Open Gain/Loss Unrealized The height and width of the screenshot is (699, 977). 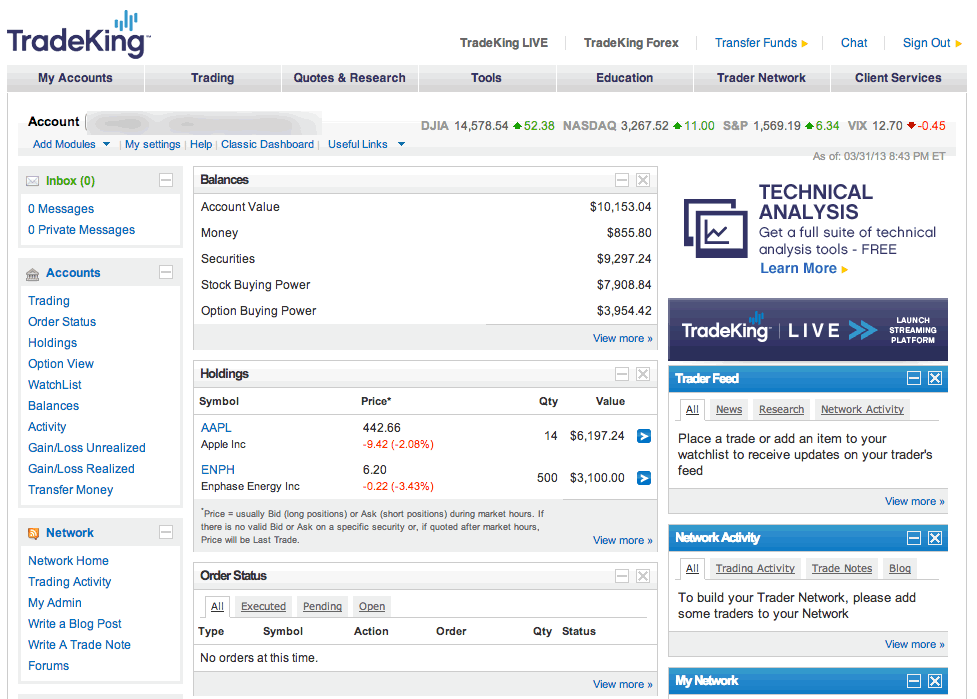(x=87, y=448)
